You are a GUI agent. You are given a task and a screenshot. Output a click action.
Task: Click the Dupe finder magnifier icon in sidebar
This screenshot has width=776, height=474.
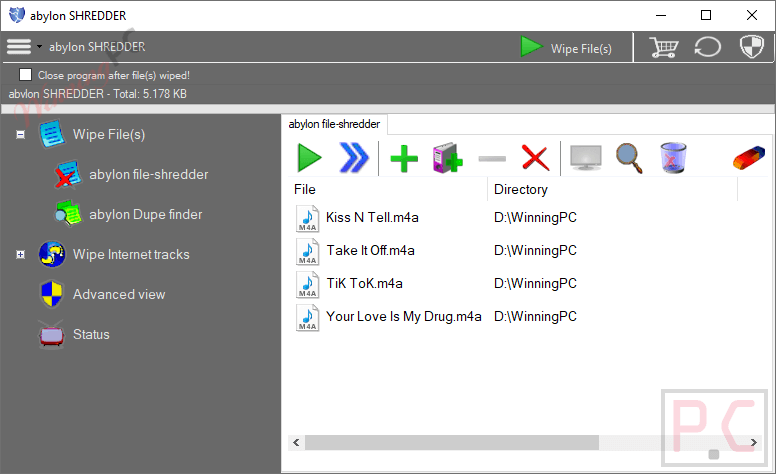(x=68, y=214)
